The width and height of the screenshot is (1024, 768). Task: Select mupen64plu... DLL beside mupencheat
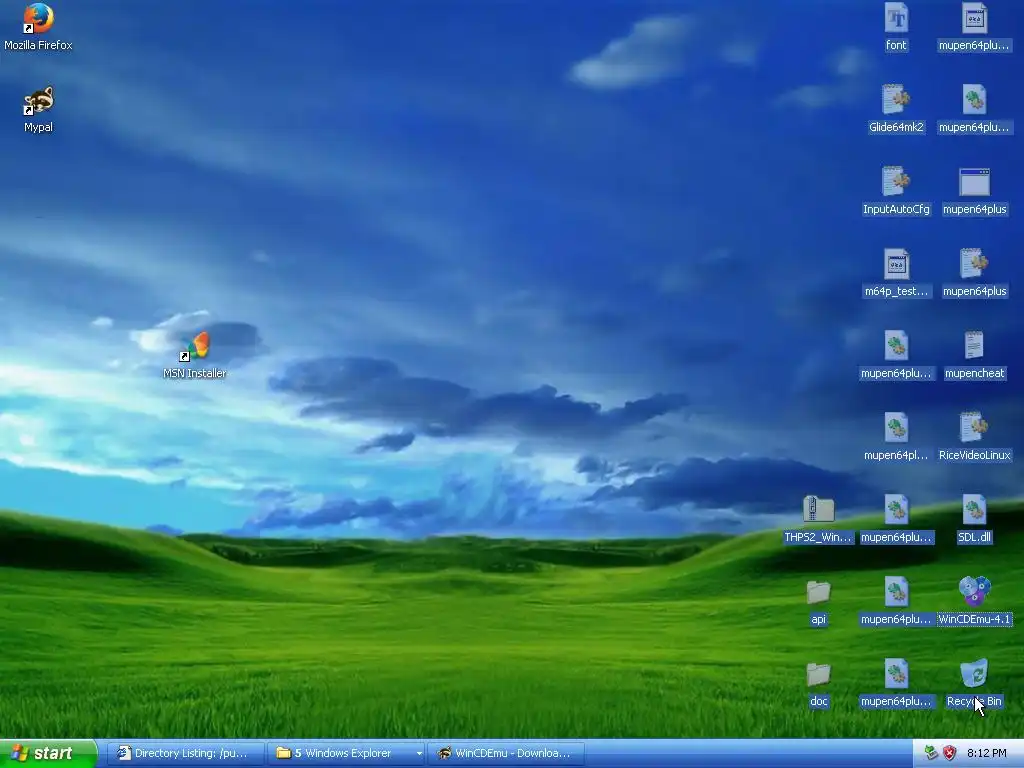pyautogui.click(x=896, y=355)
